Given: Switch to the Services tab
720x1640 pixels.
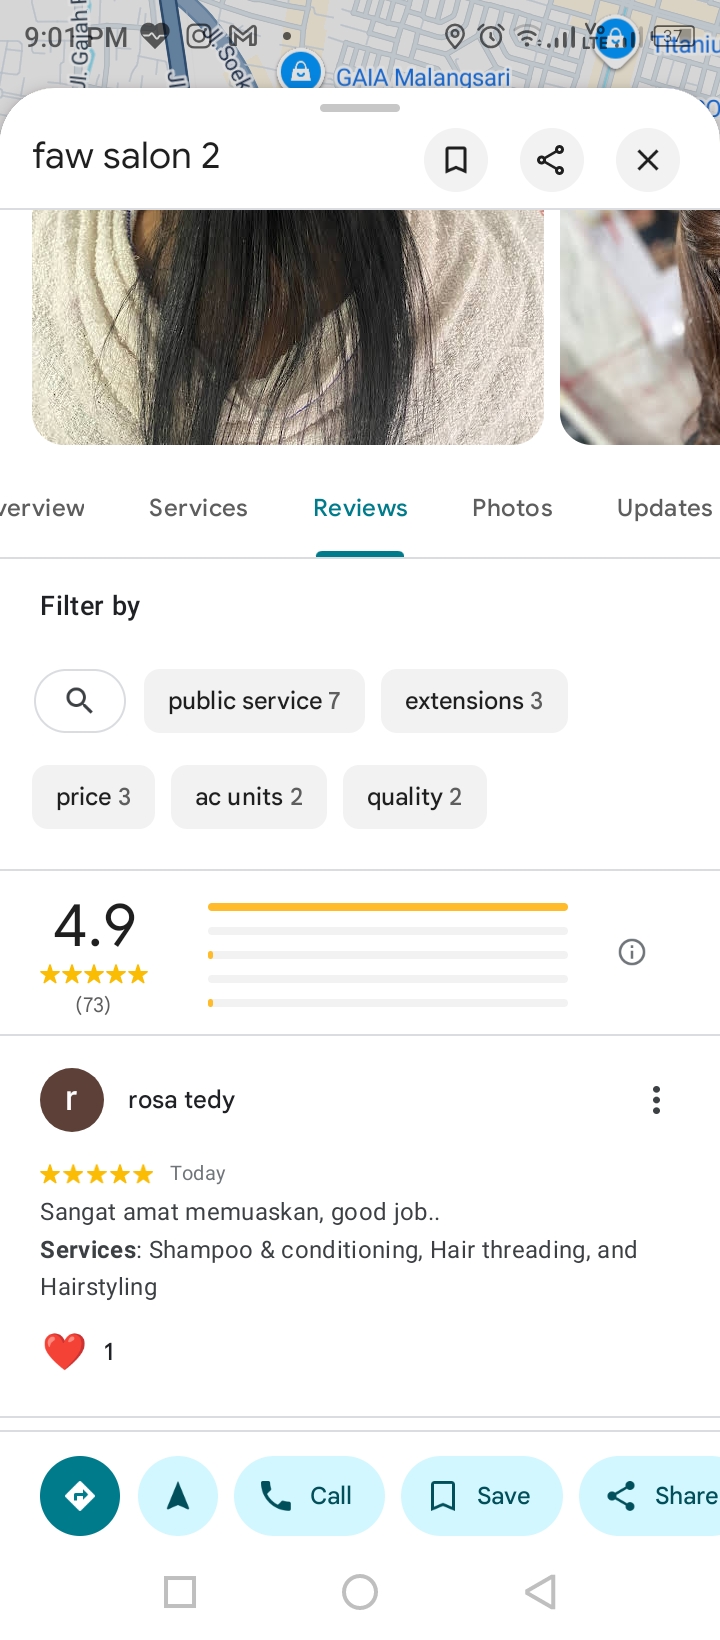Looking at the screenshot, I should (x=198, y=508).
